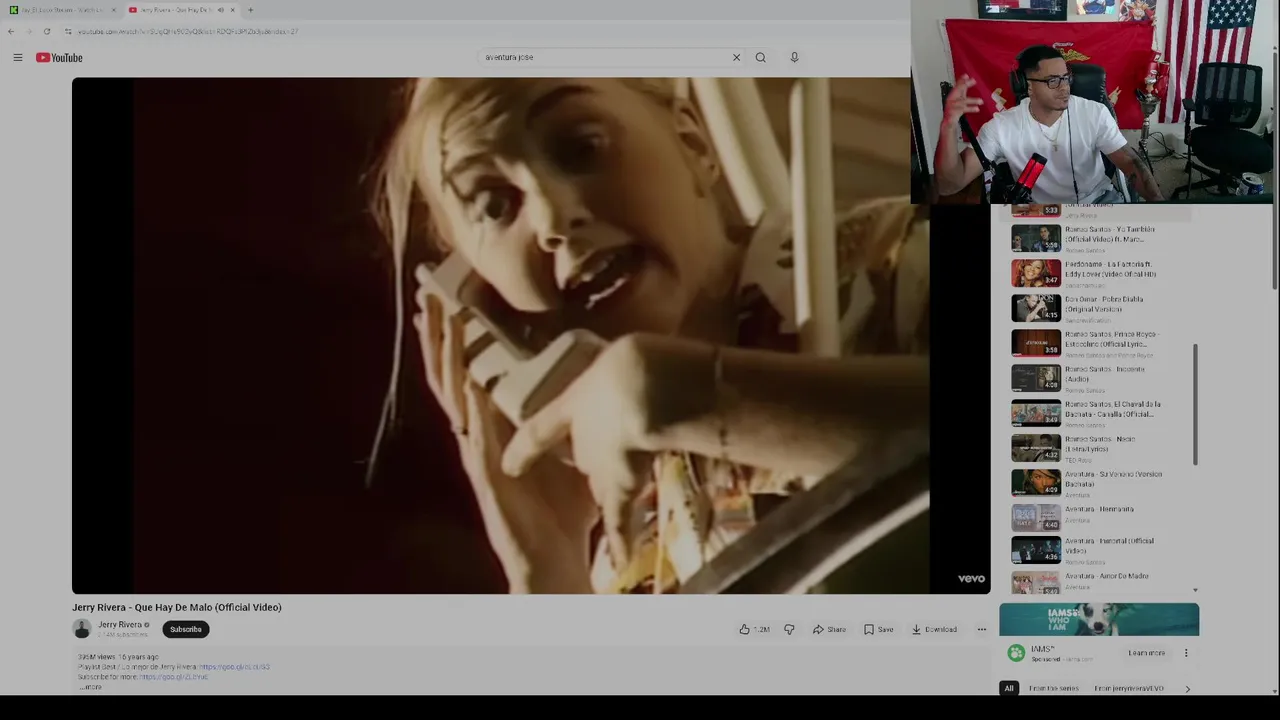The width and height of the screenshot is (1280, 720).
Task: Select the 'From the series' chip
Action: 1053,688
